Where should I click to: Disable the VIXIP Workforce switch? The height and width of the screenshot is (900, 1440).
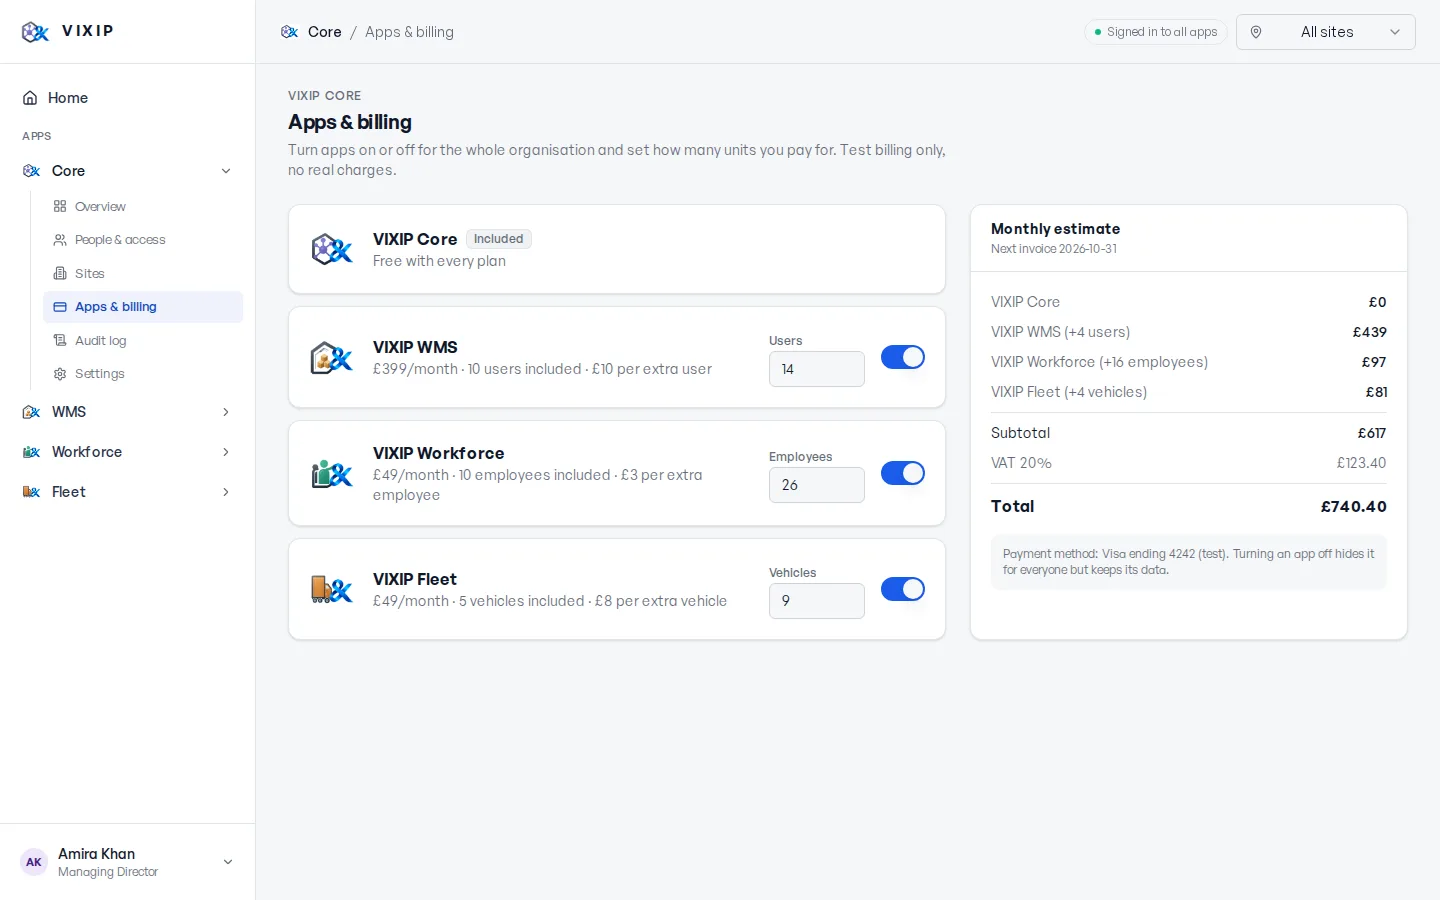(x=903, y=473)
